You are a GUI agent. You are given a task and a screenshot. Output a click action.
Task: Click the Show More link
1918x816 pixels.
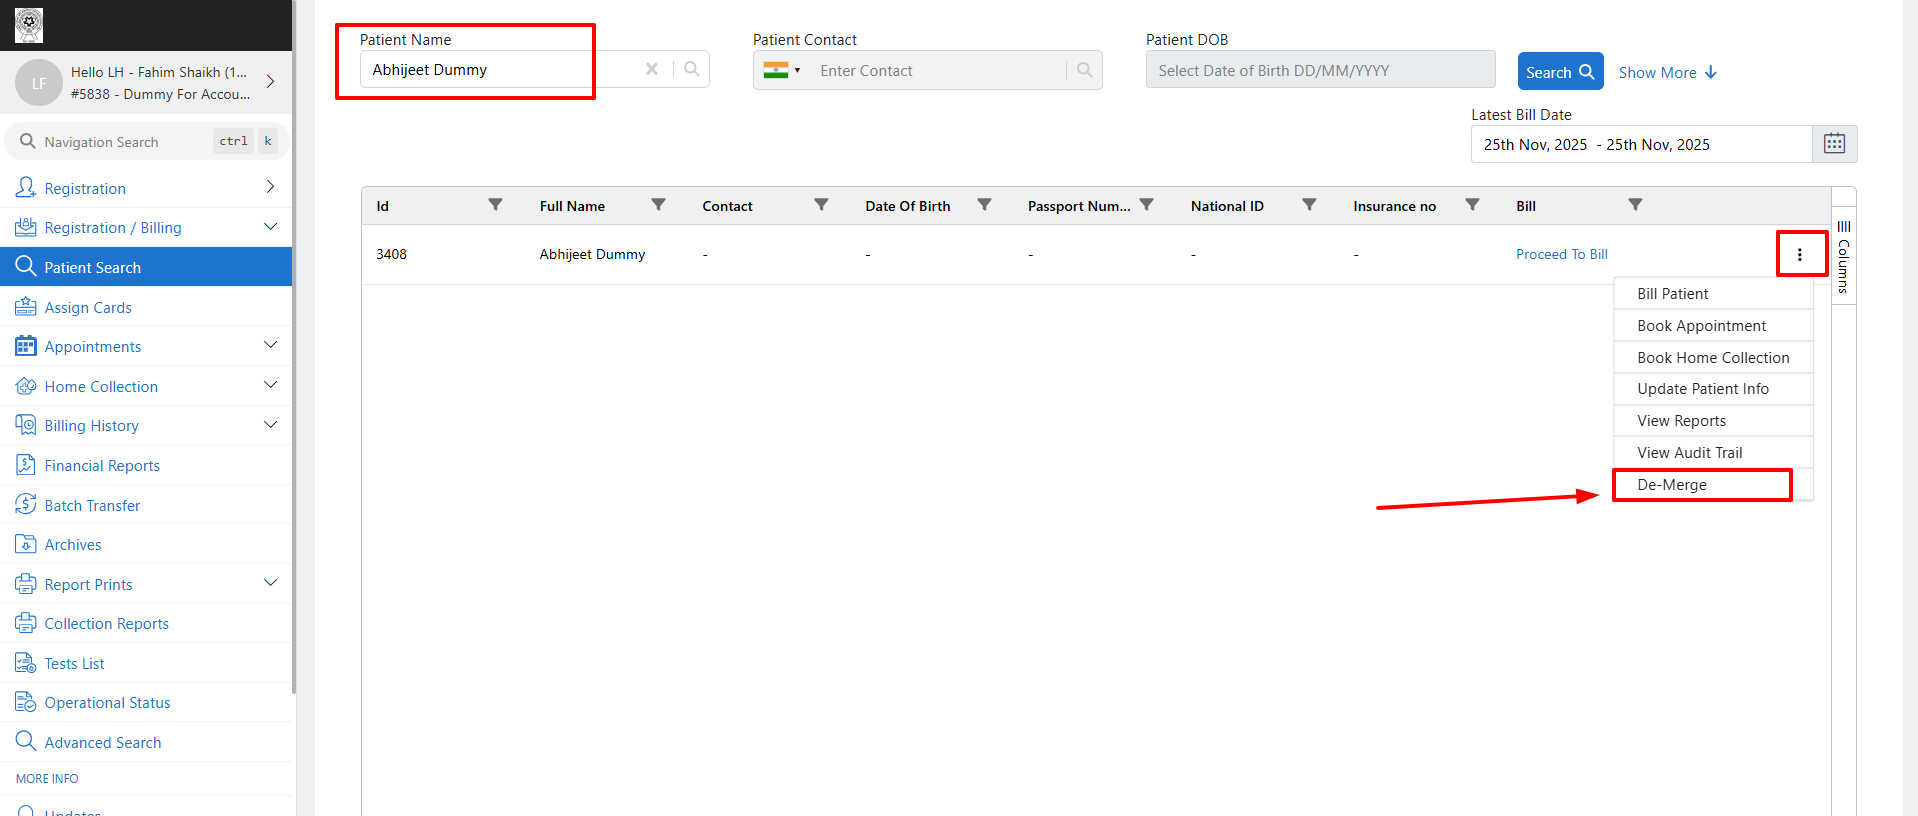pyautogui.click(x=1667, y=72)
